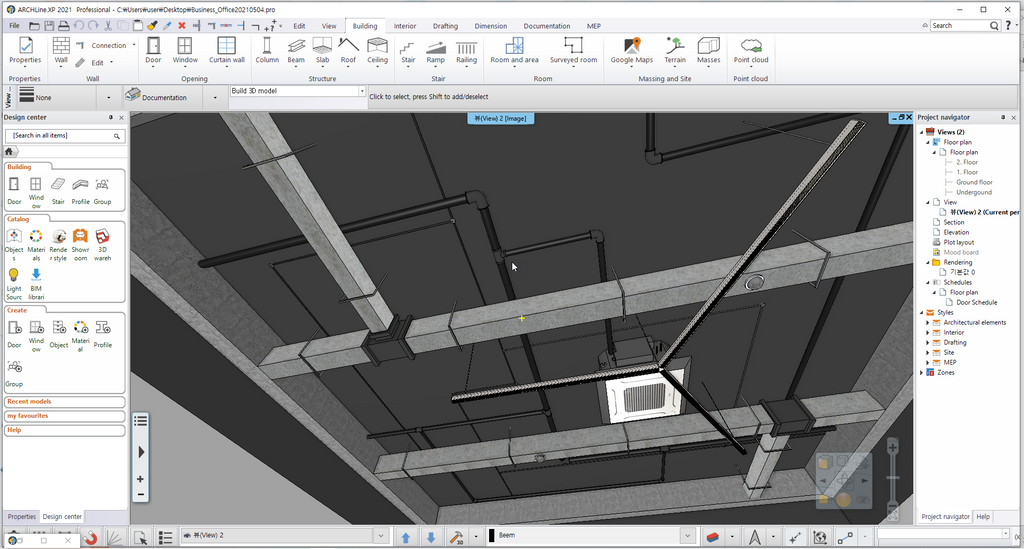Open Render style in the Catalog
1024x549 pixels.
click(59, 245)
